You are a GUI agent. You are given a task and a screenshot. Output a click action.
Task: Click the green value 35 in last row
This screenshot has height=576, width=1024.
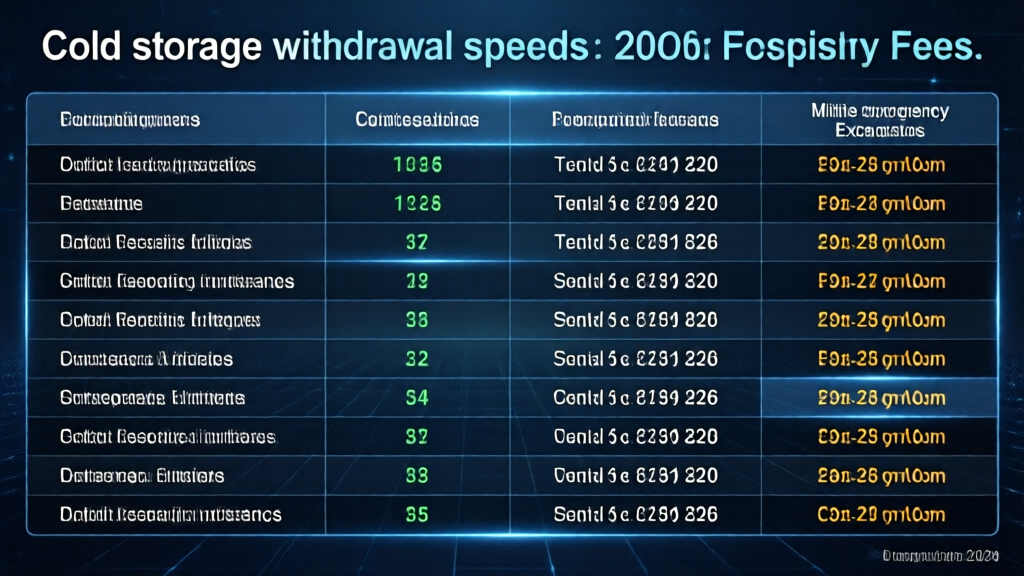(x=417, y=515)
